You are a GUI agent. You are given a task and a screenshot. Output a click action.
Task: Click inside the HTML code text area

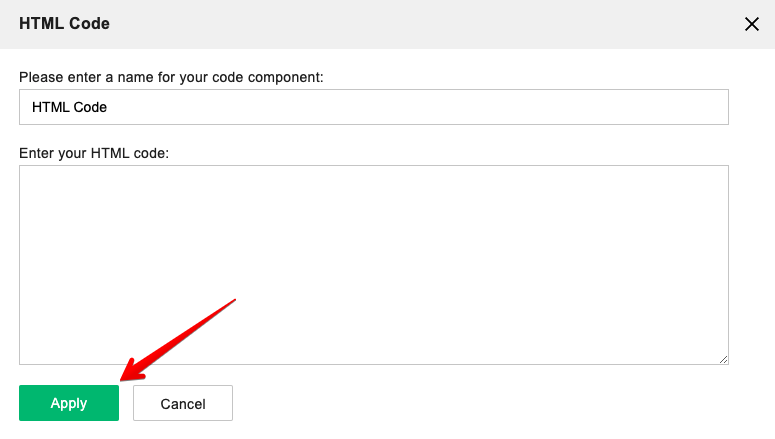click(x=373, y=264)
